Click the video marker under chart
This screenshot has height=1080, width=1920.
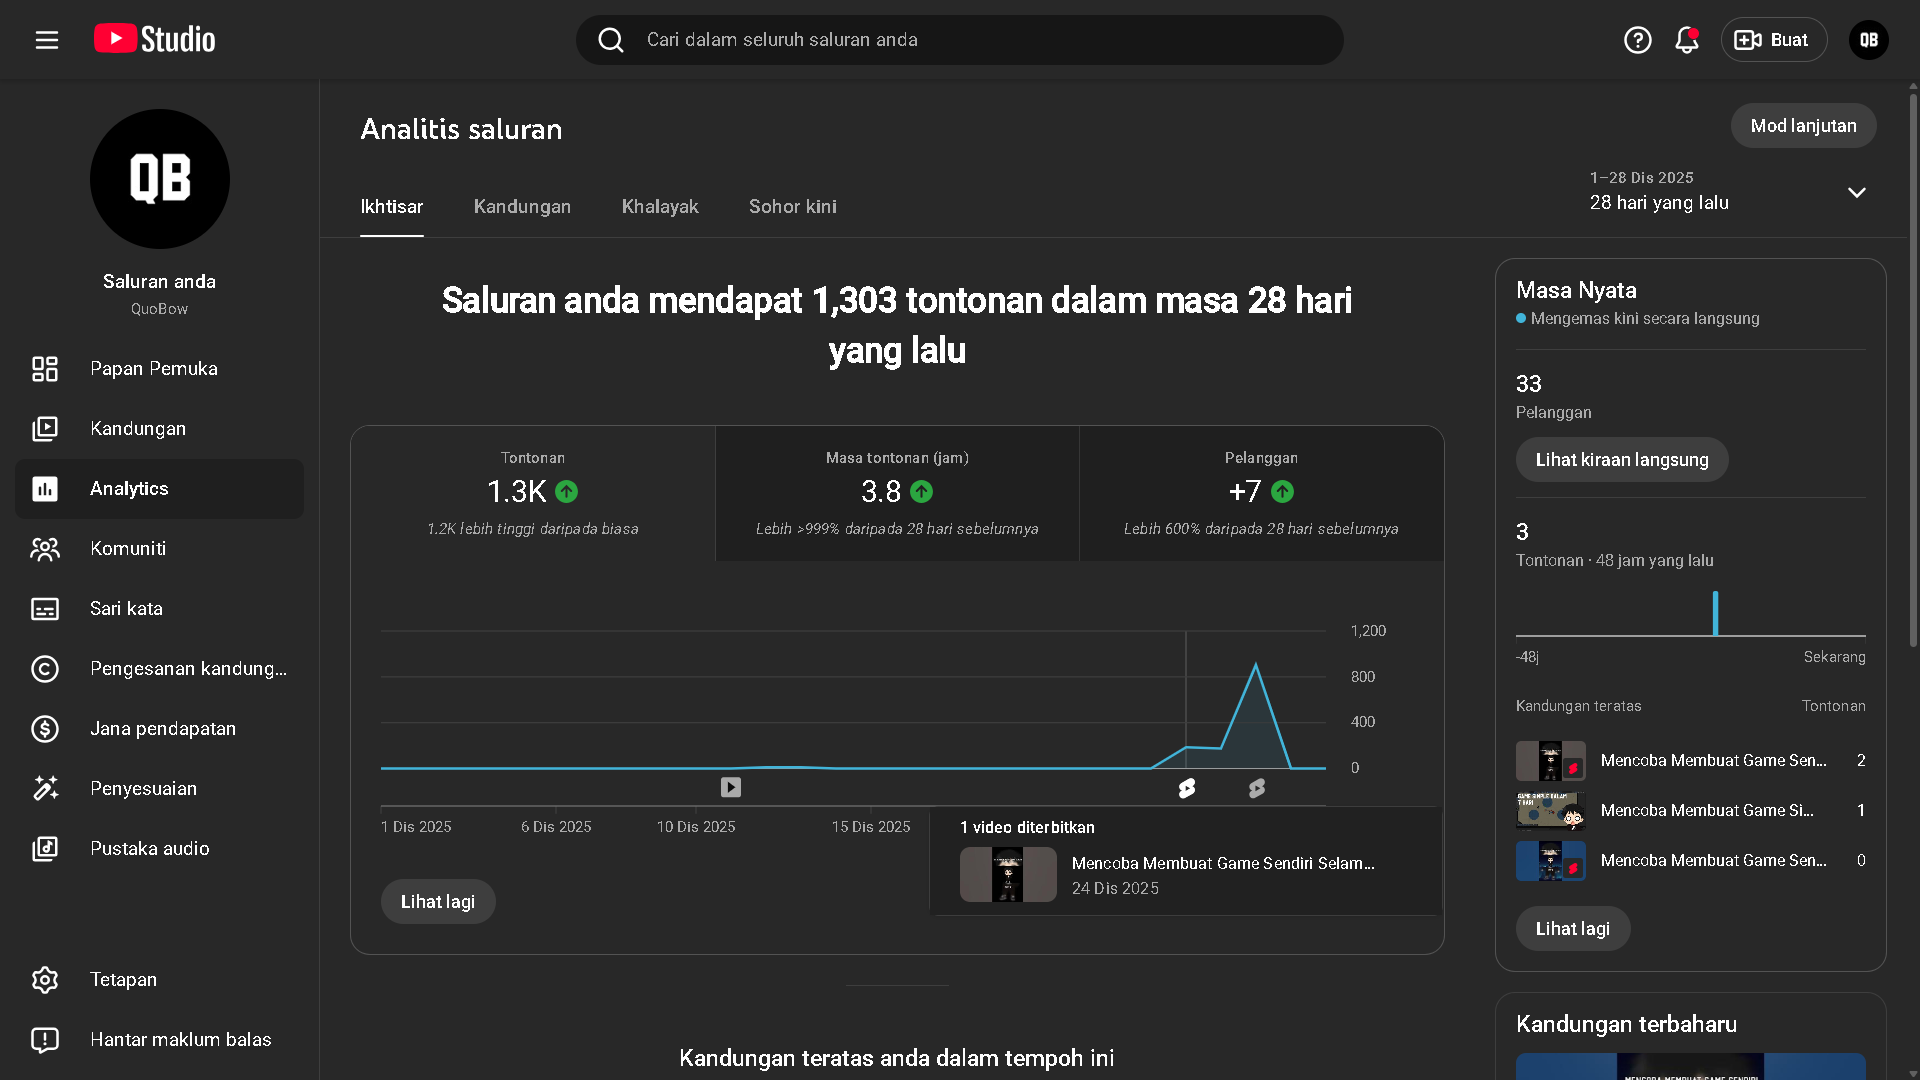tap(731, 788)
